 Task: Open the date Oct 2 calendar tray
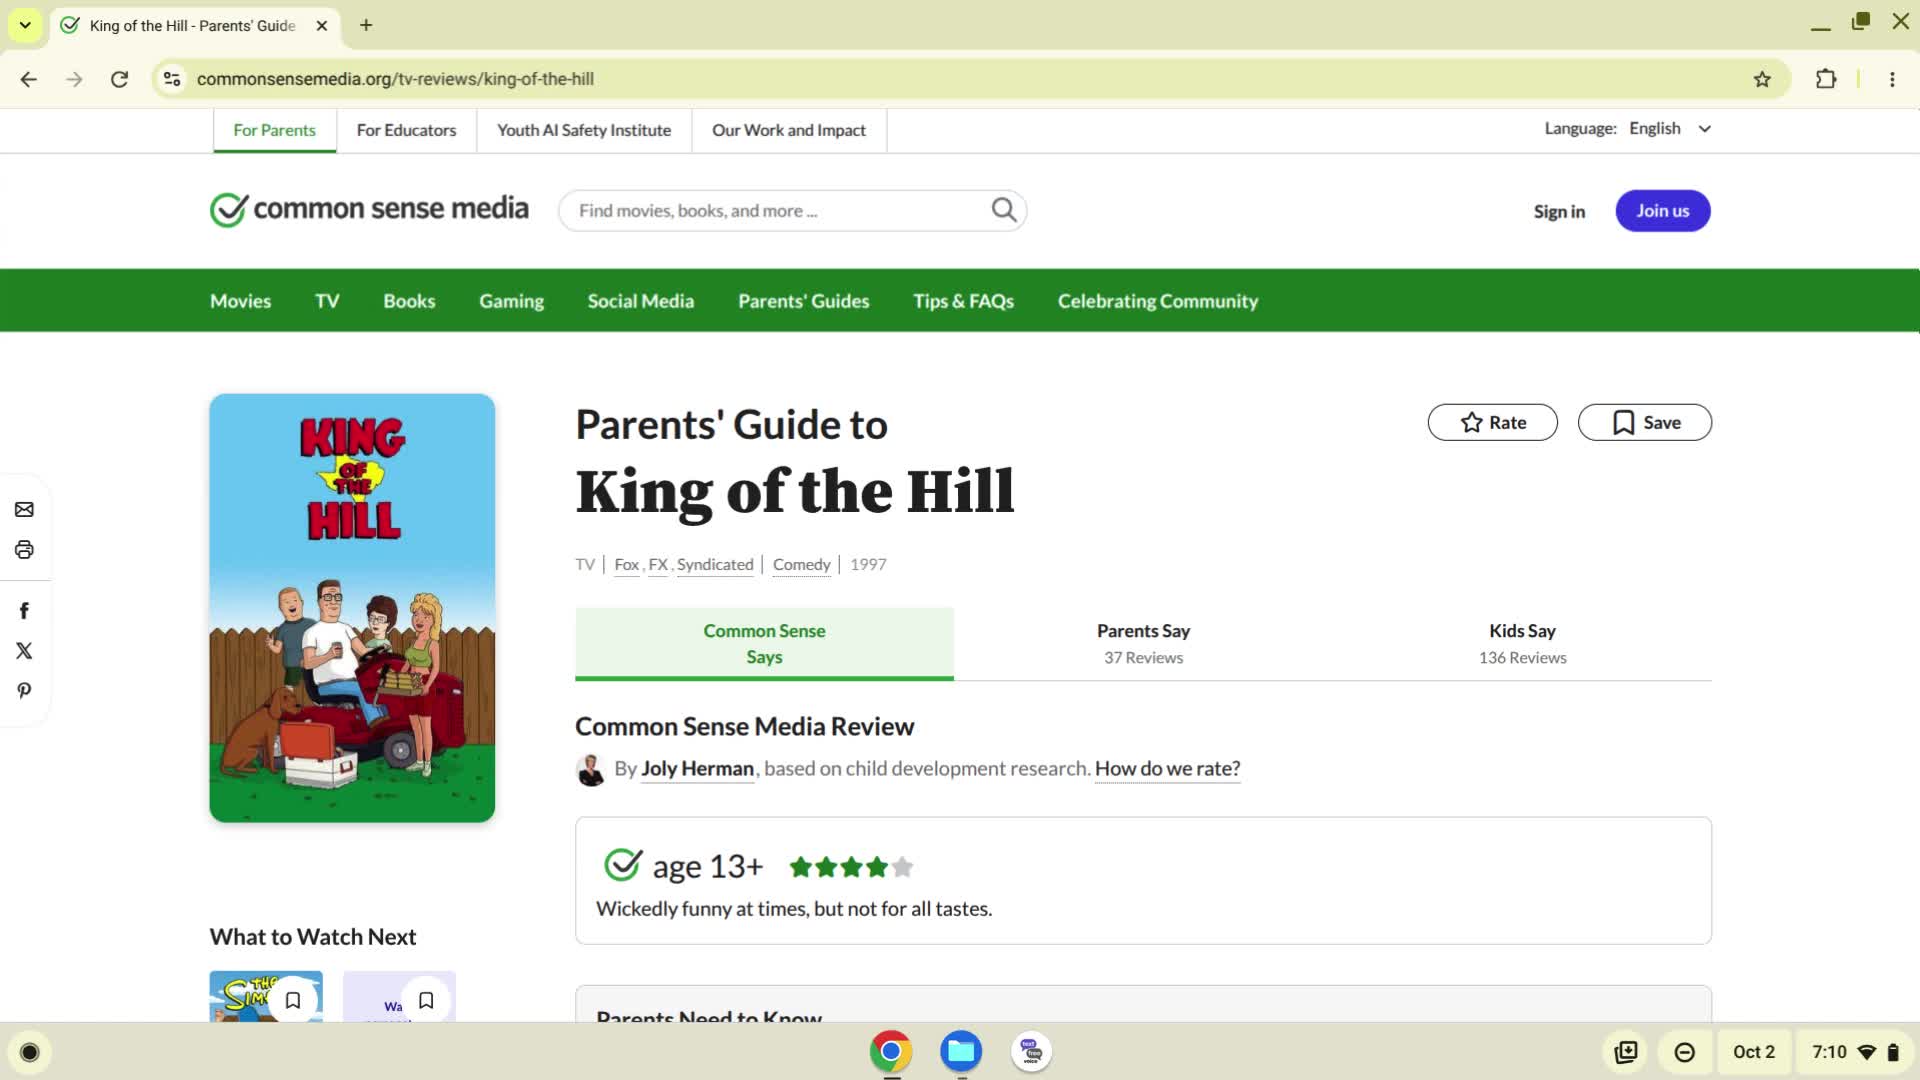(1753, 1052)
